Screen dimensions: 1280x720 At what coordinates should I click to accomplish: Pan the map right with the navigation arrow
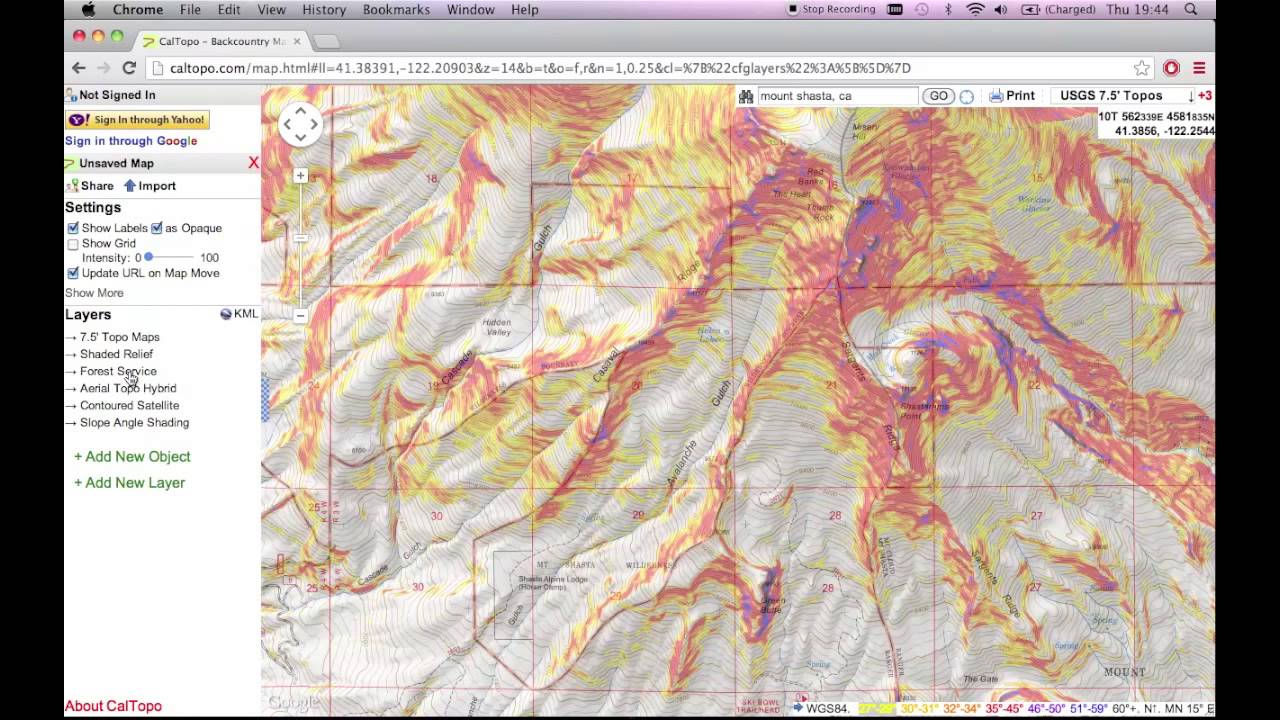point(314,125)
